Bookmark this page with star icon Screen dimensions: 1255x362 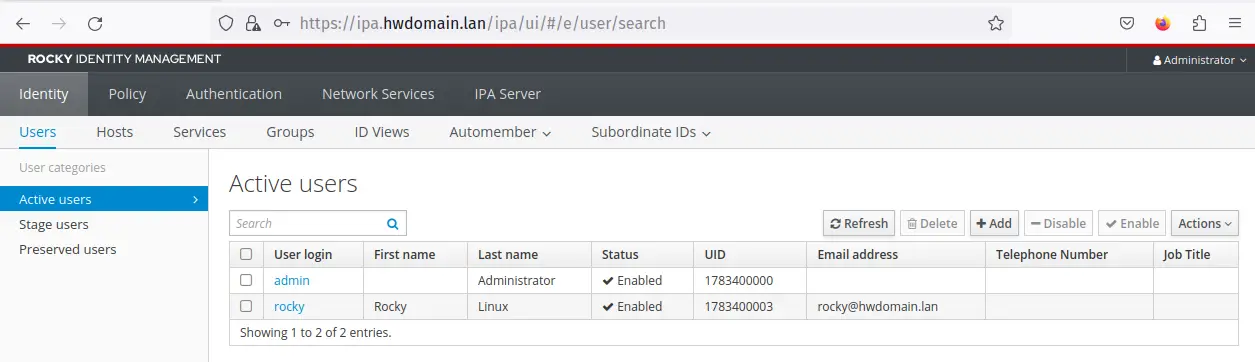995,23
